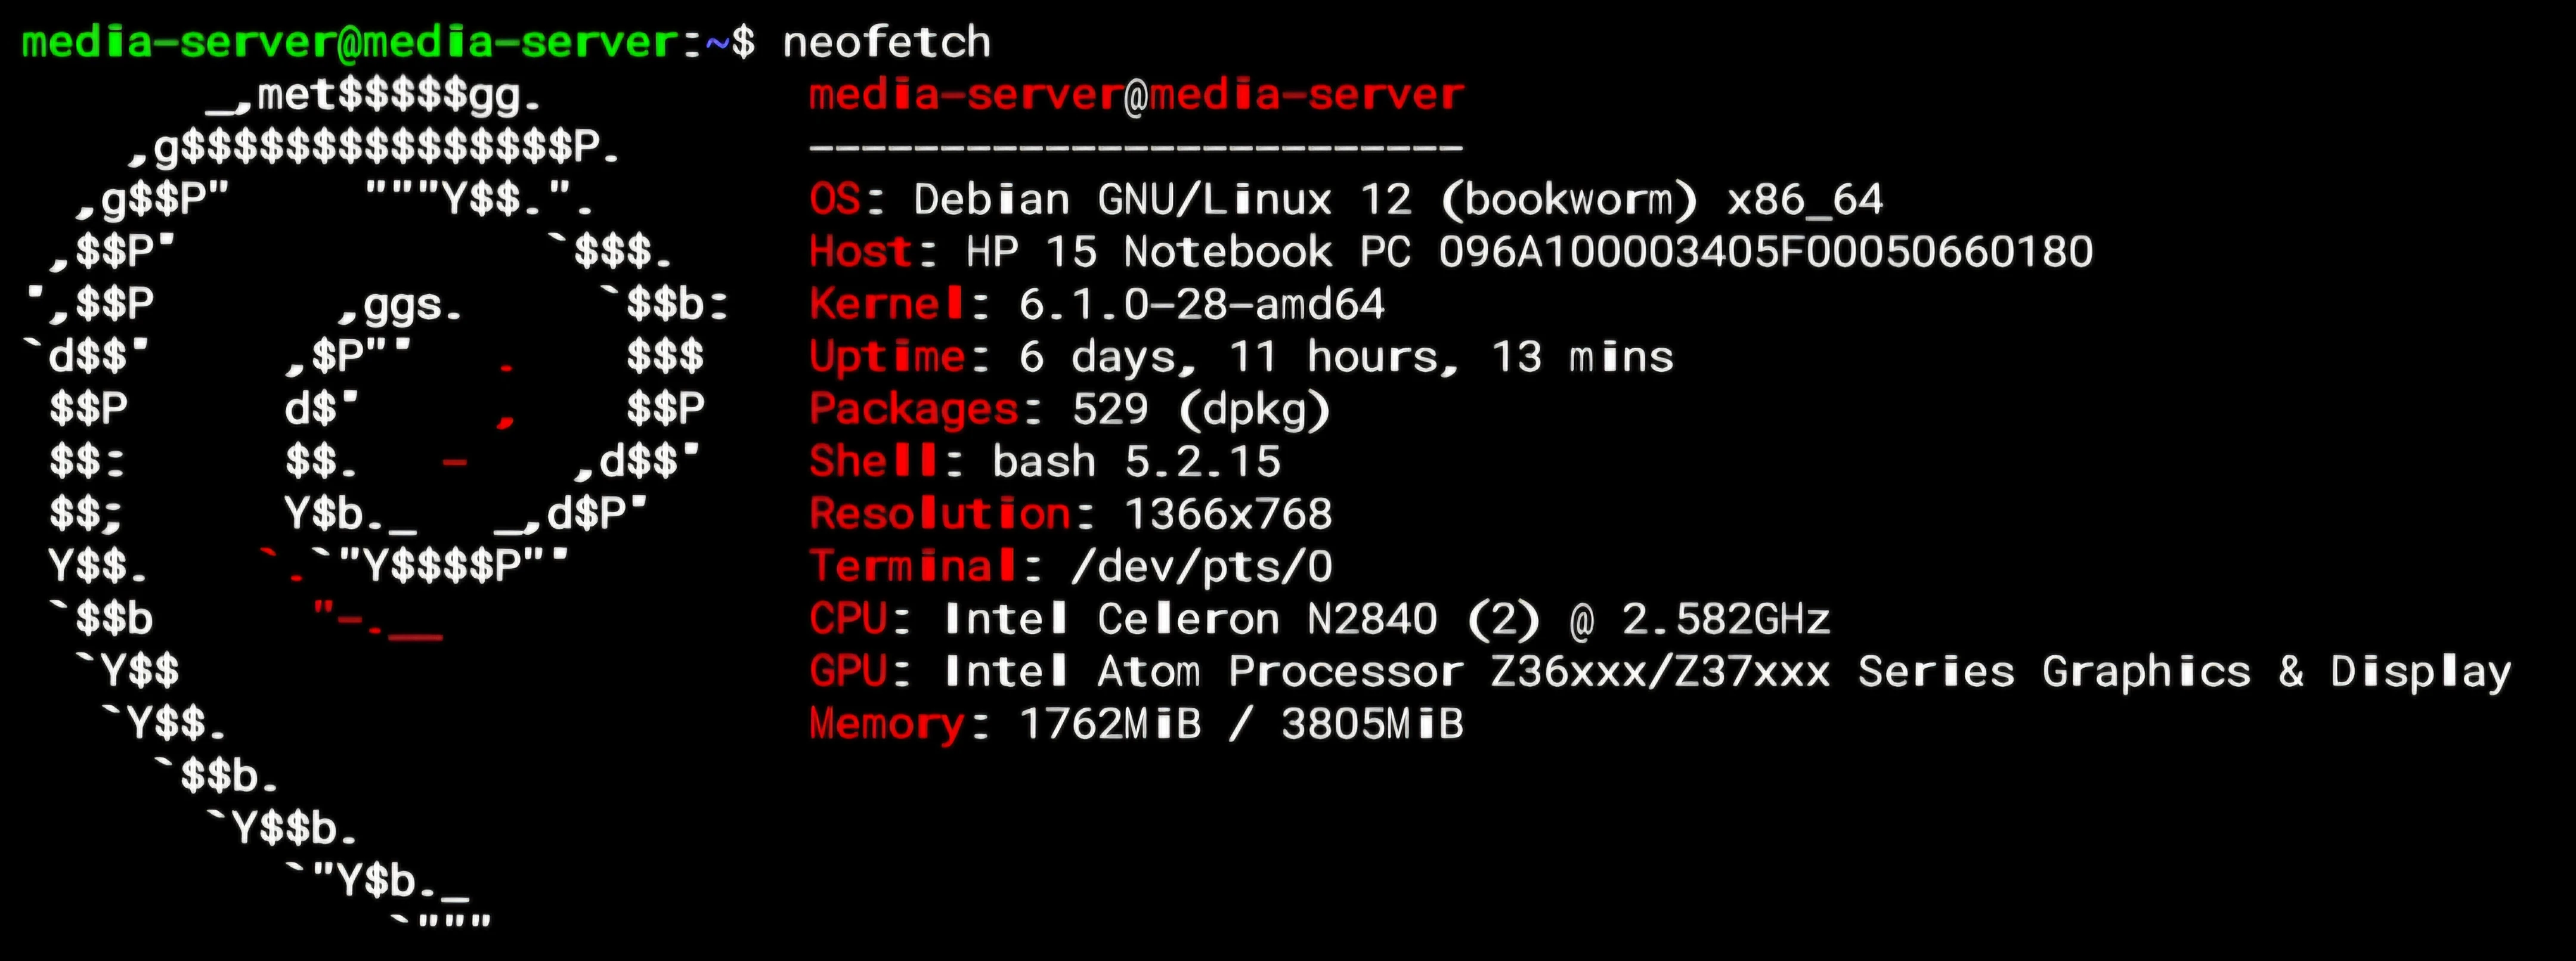Click the Host line with HP 15 Notebook

point(1451,252)
